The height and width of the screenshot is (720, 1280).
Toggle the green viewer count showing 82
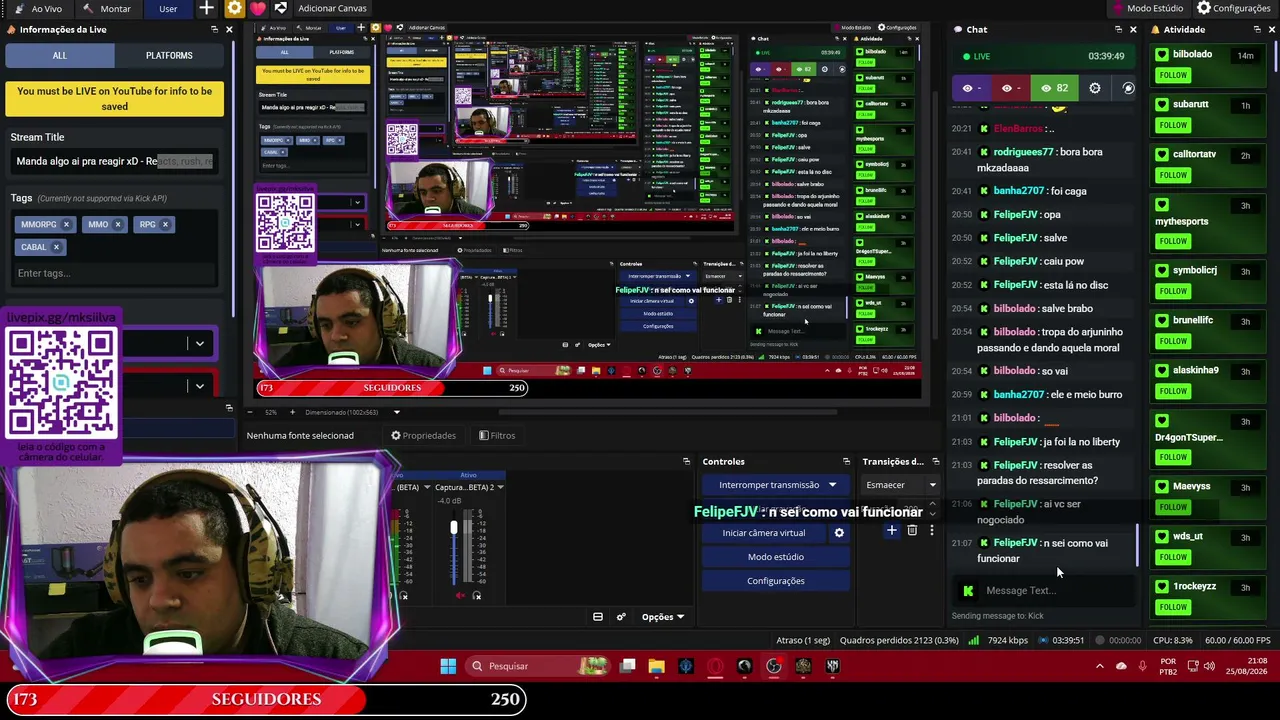[1054, 88]
